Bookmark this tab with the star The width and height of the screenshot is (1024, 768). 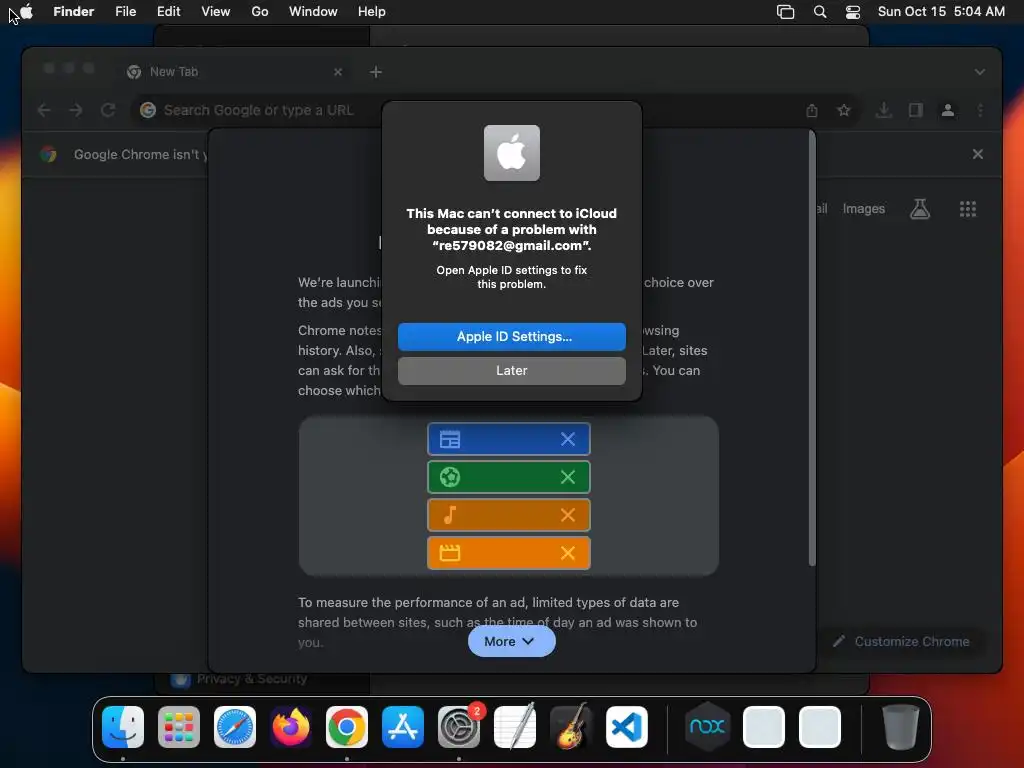tap(844, 110)
